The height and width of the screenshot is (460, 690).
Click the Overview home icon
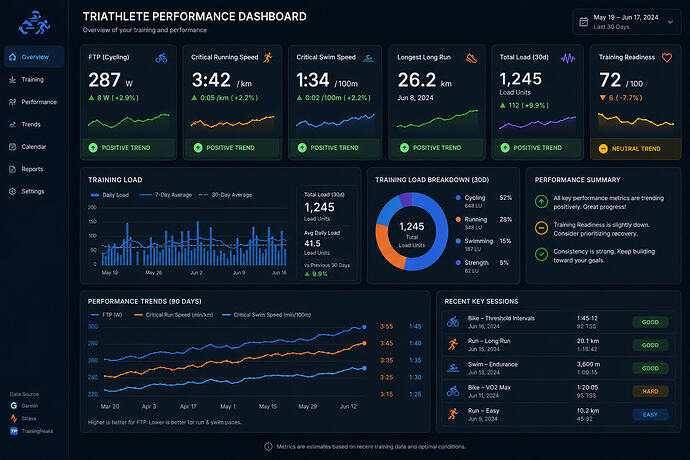(12, 57)
